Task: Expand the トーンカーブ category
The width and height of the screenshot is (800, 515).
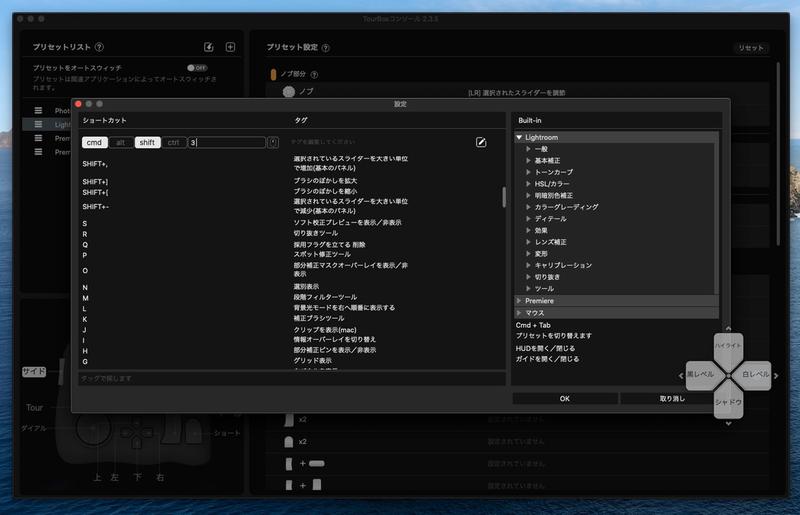Action: click(529, 172)
